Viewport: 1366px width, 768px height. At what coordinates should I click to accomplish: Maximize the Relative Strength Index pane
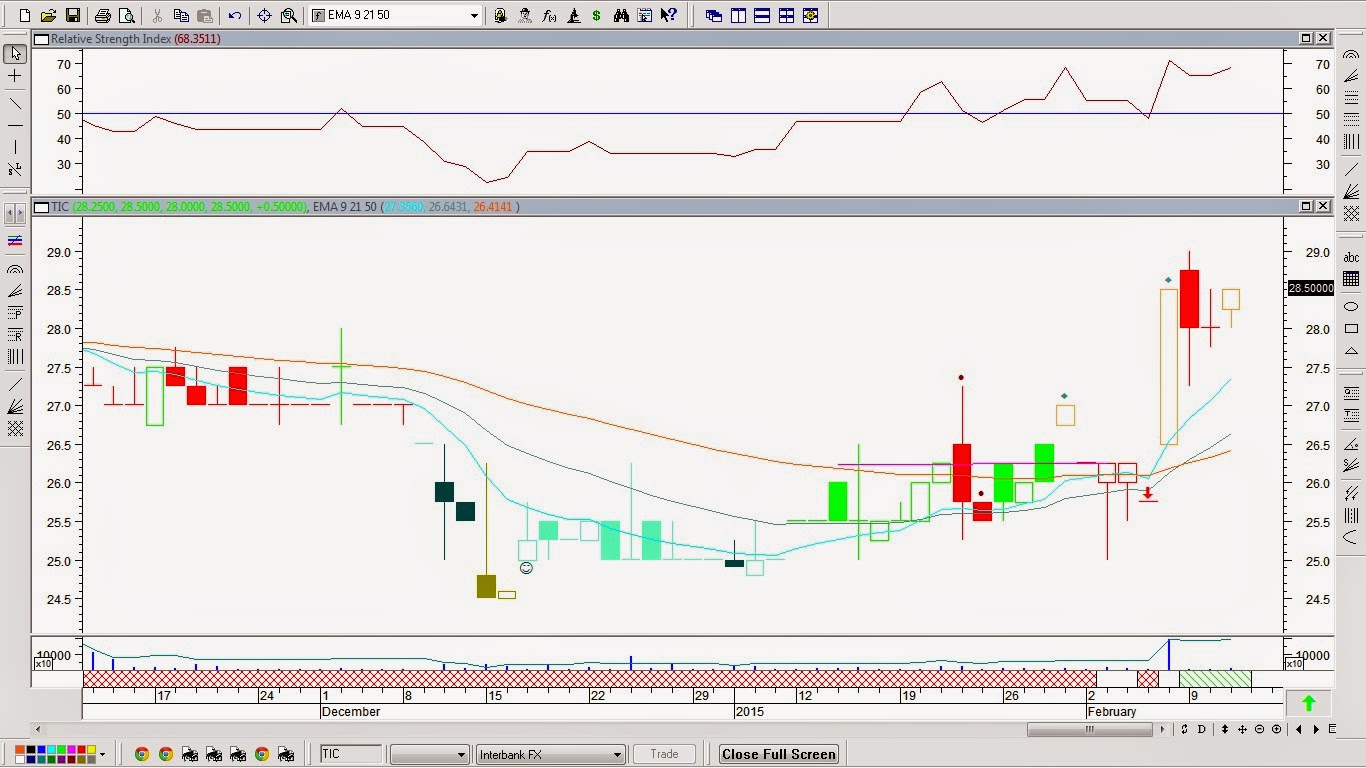[1306, 38]
